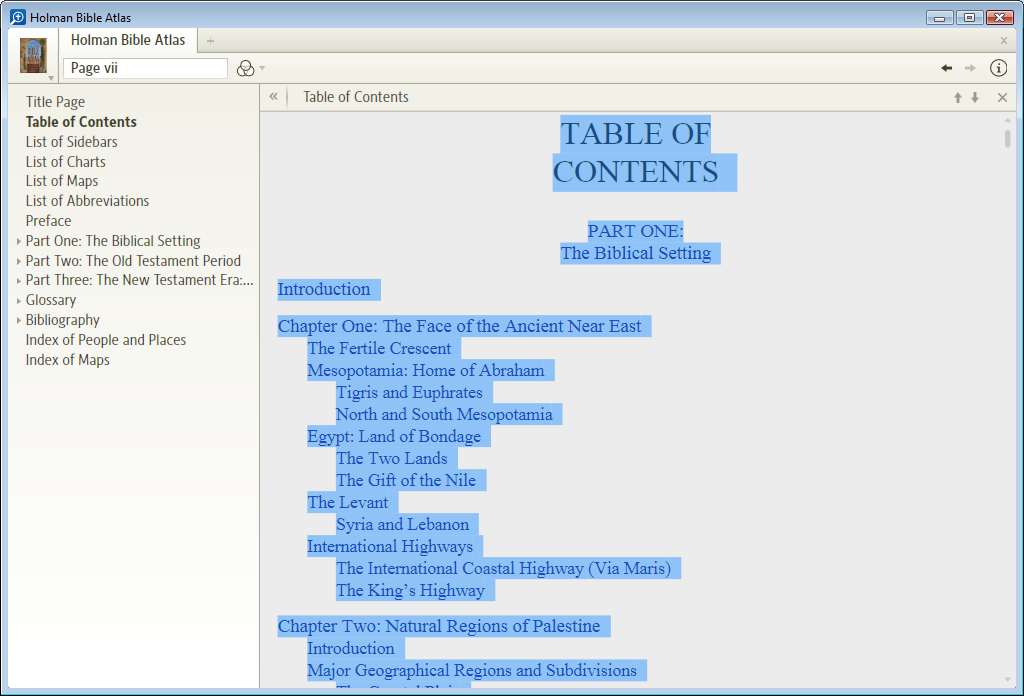Minimize the Holman Bible Atlas window

(939, 18)
